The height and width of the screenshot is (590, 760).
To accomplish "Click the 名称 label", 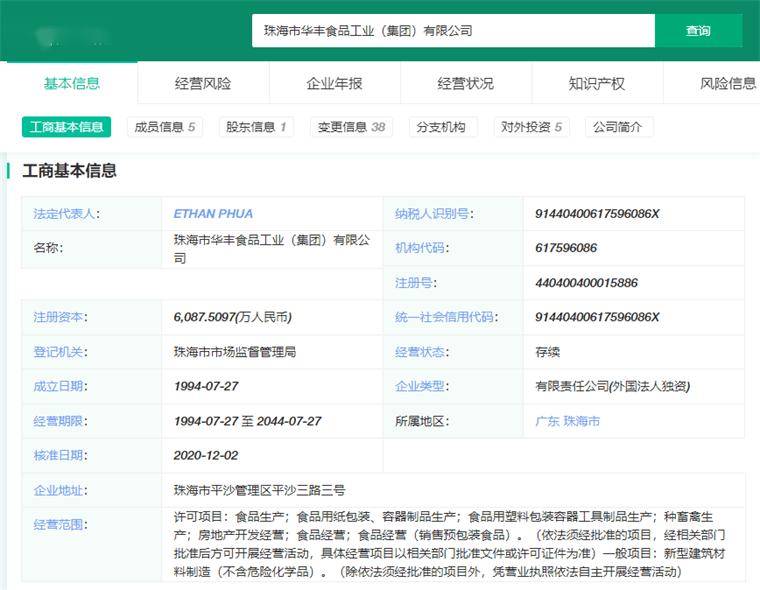I will (48, 248).
